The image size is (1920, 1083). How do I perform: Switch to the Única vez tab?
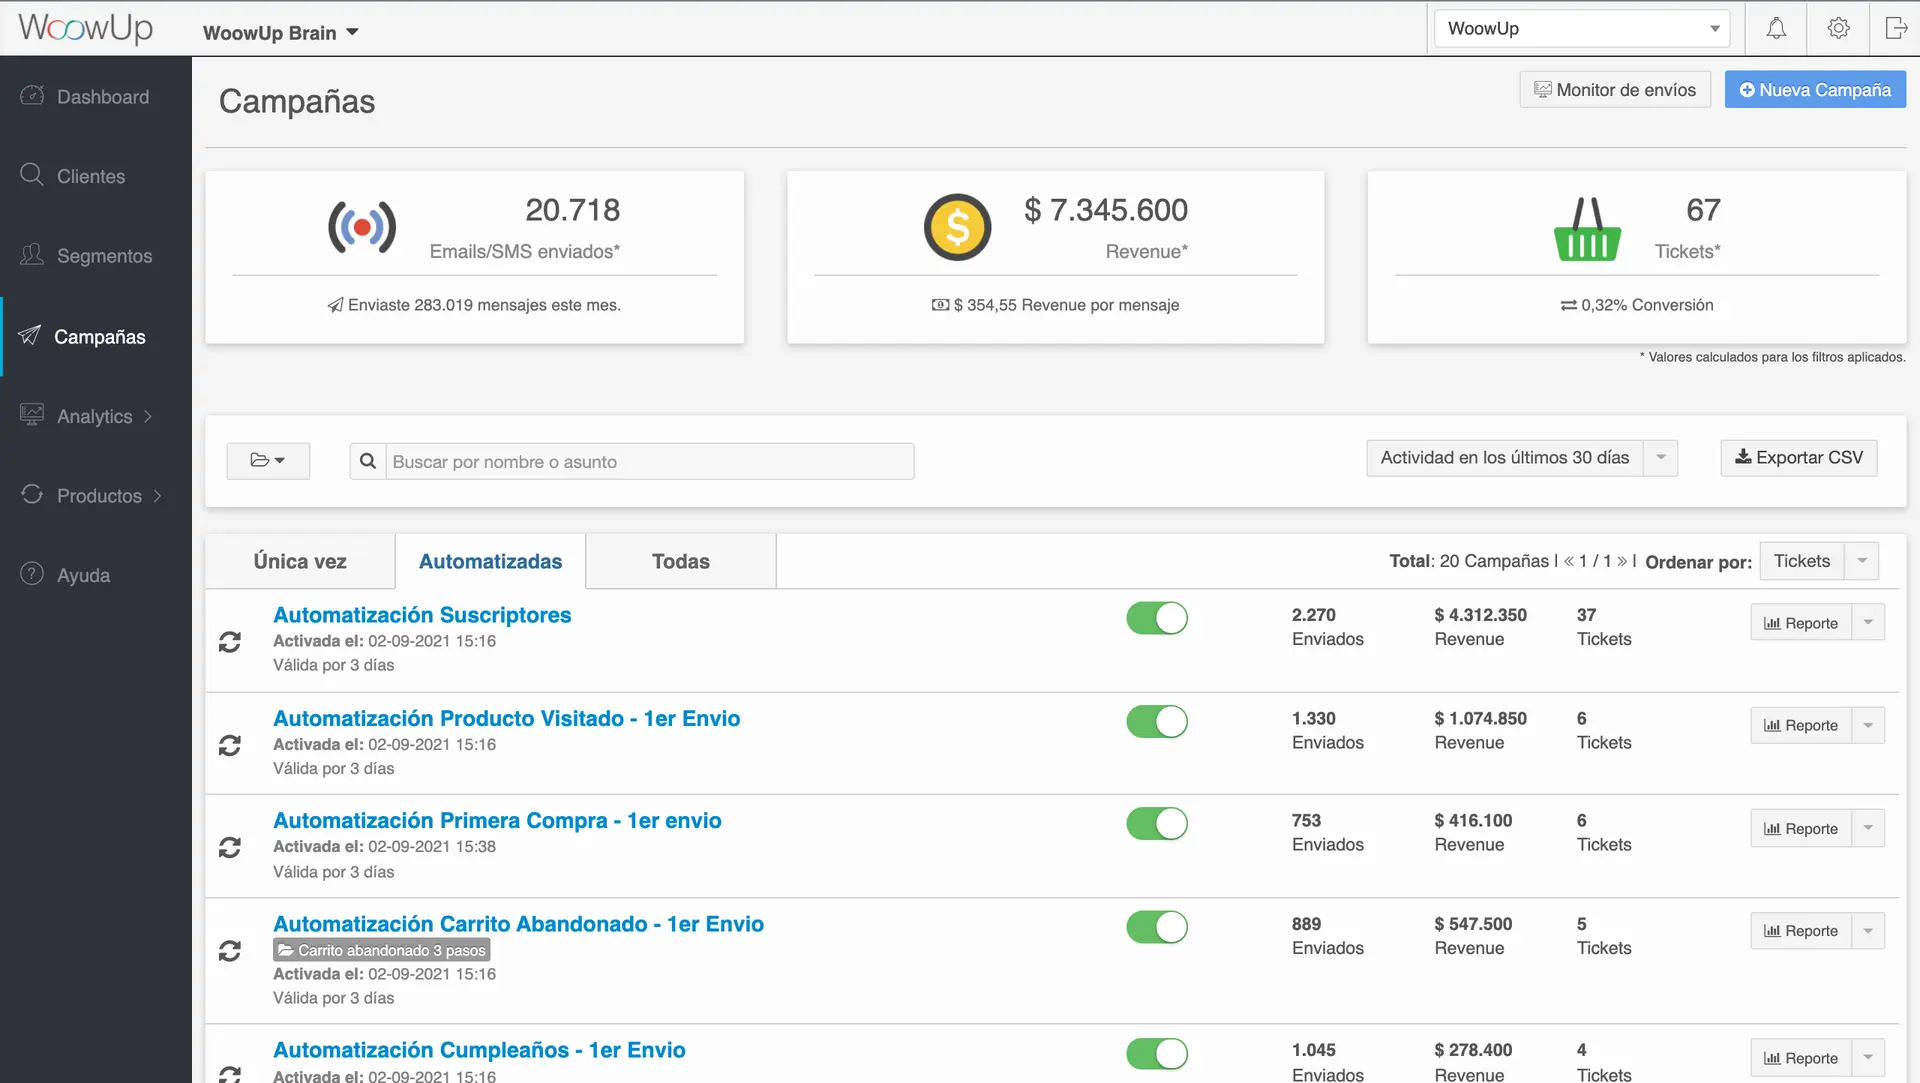click(300, 561)
